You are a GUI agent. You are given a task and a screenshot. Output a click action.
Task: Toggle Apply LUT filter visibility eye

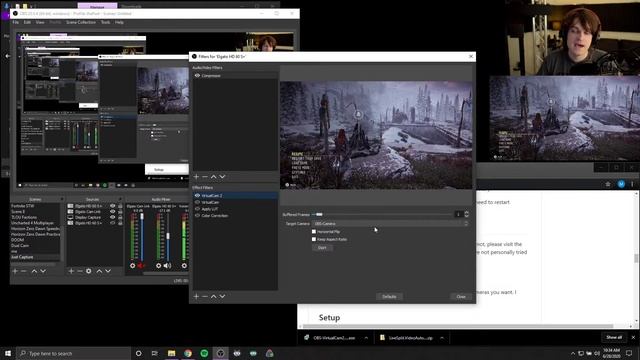[197, 209]
